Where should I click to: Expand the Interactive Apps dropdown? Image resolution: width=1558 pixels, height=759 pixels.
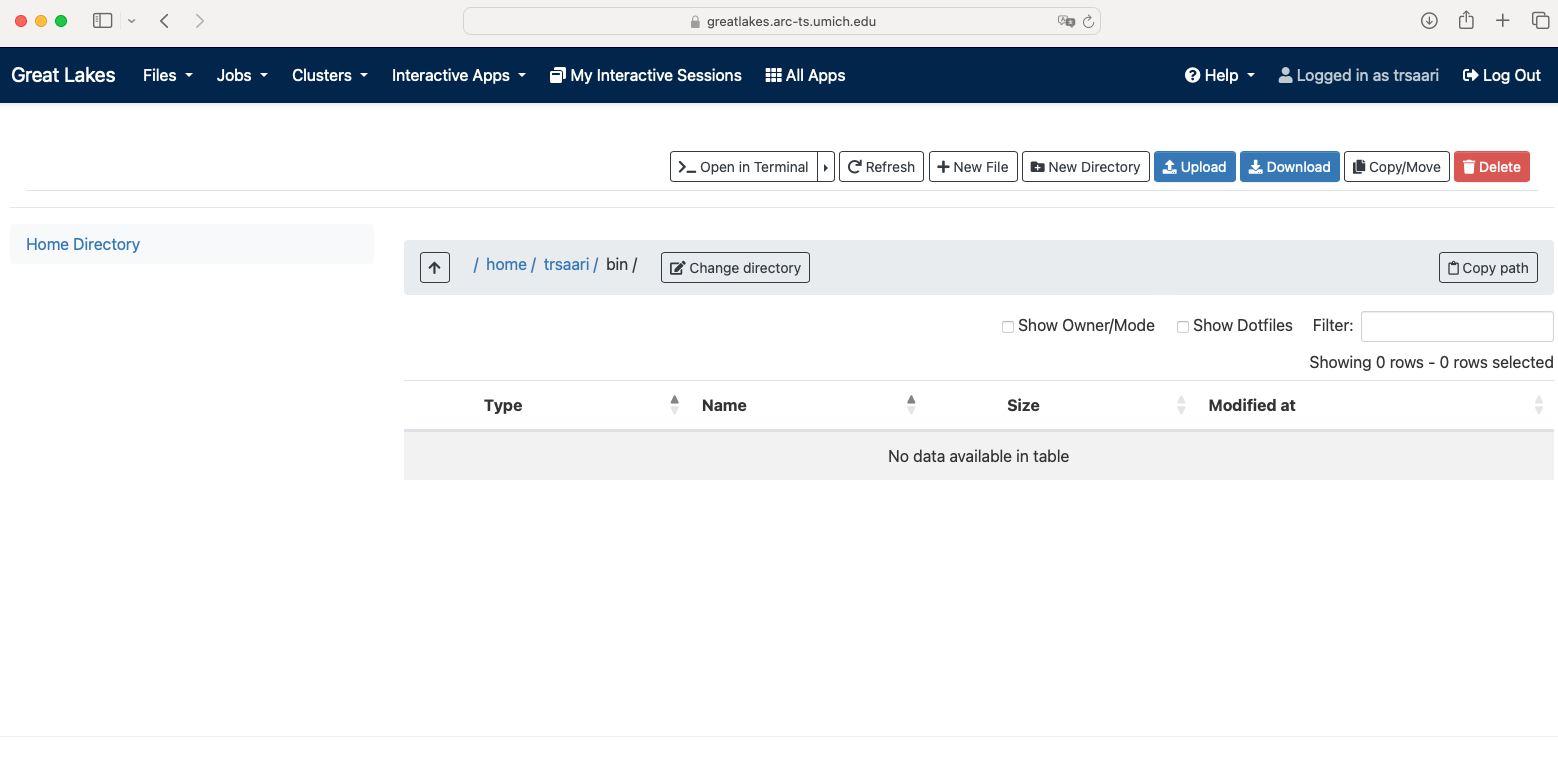click(458, 75)
